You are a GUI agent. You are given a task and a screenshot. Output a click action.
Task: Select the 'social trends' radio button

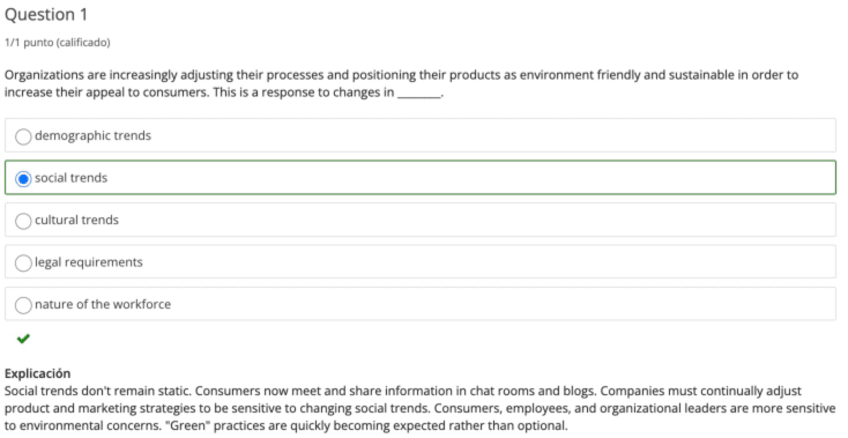point(24,178)
